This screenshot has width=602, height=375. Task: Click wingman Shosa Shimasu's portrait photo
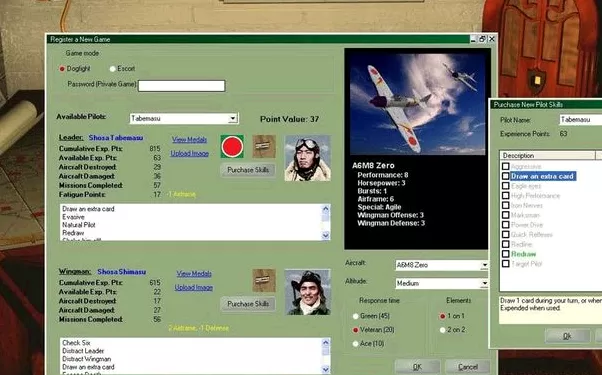tap(308, 292)
